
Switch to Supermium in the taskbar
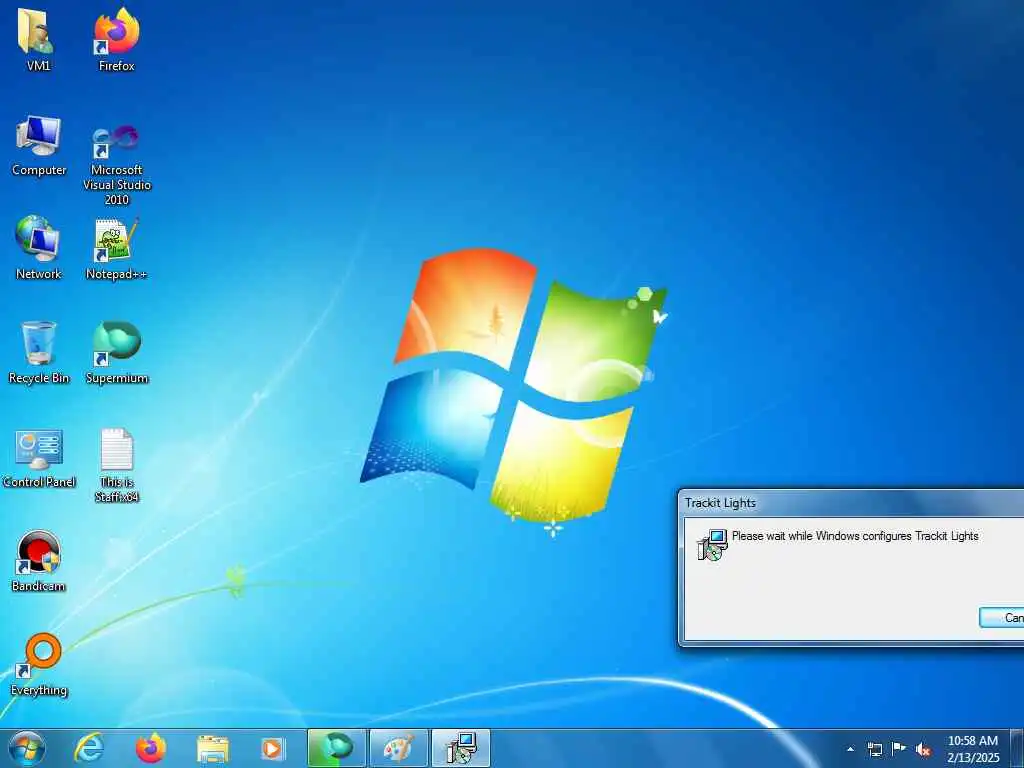(x=337, y=748)
